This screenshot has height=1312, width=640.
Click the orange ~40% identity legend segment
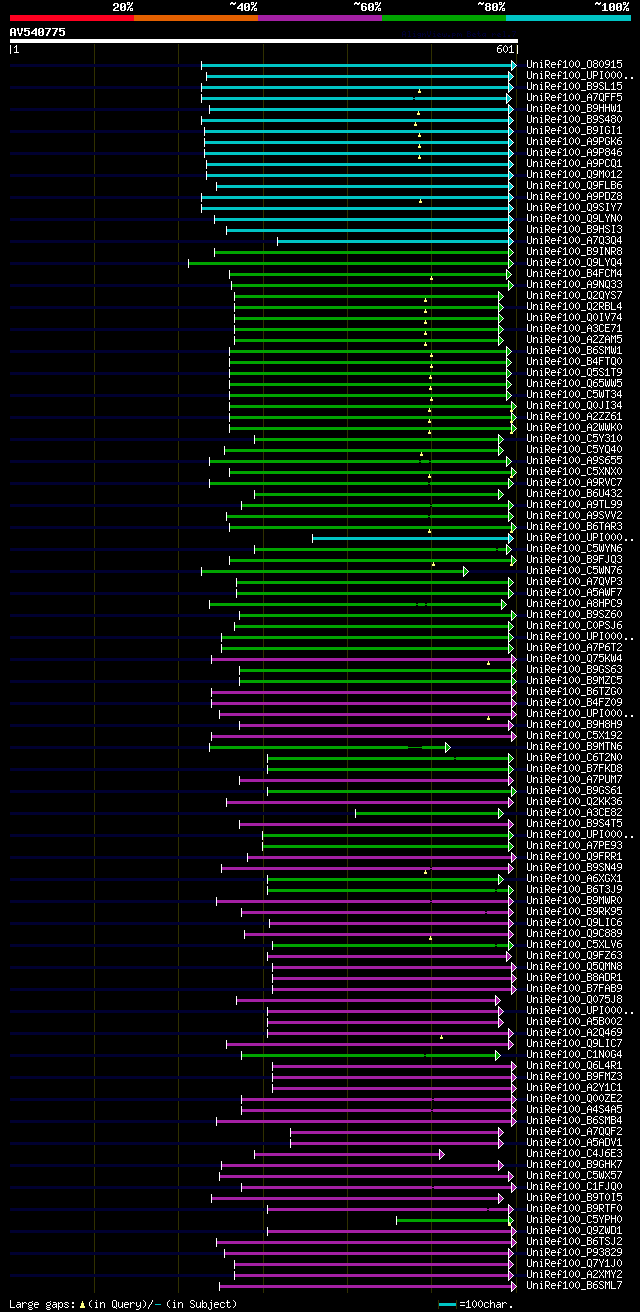click(195, 17)
